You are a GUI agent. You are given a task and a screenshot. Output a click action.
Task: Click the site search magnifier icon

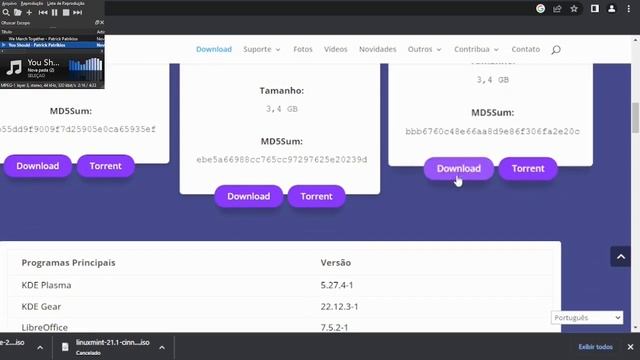(556, 50)
